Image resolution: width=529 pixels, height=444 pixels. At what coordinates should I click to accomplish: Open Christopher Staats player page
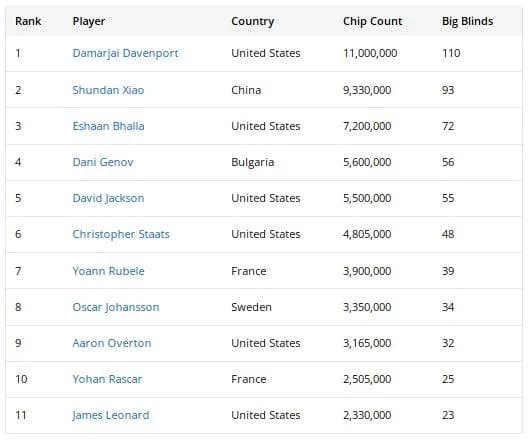pyautogui.click(x=121, y=234)
